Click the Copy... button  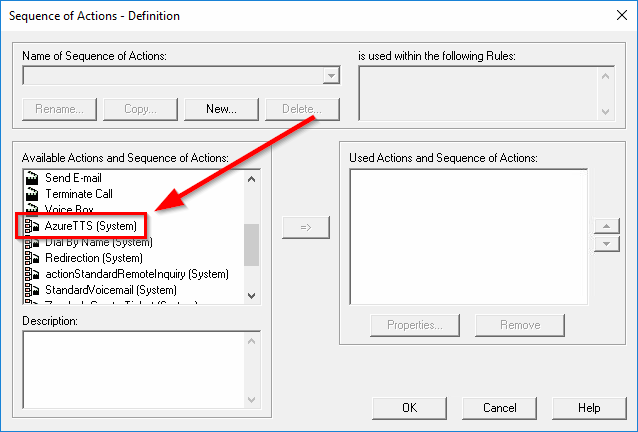click(140, 109)
